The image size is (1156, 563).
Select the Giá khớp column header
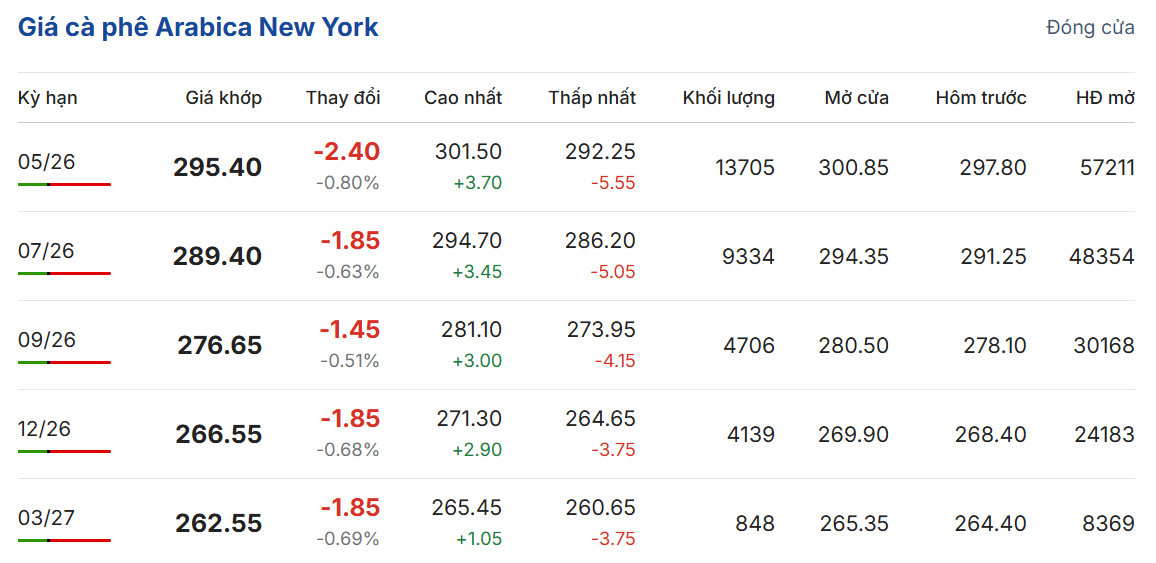(224, 98)
